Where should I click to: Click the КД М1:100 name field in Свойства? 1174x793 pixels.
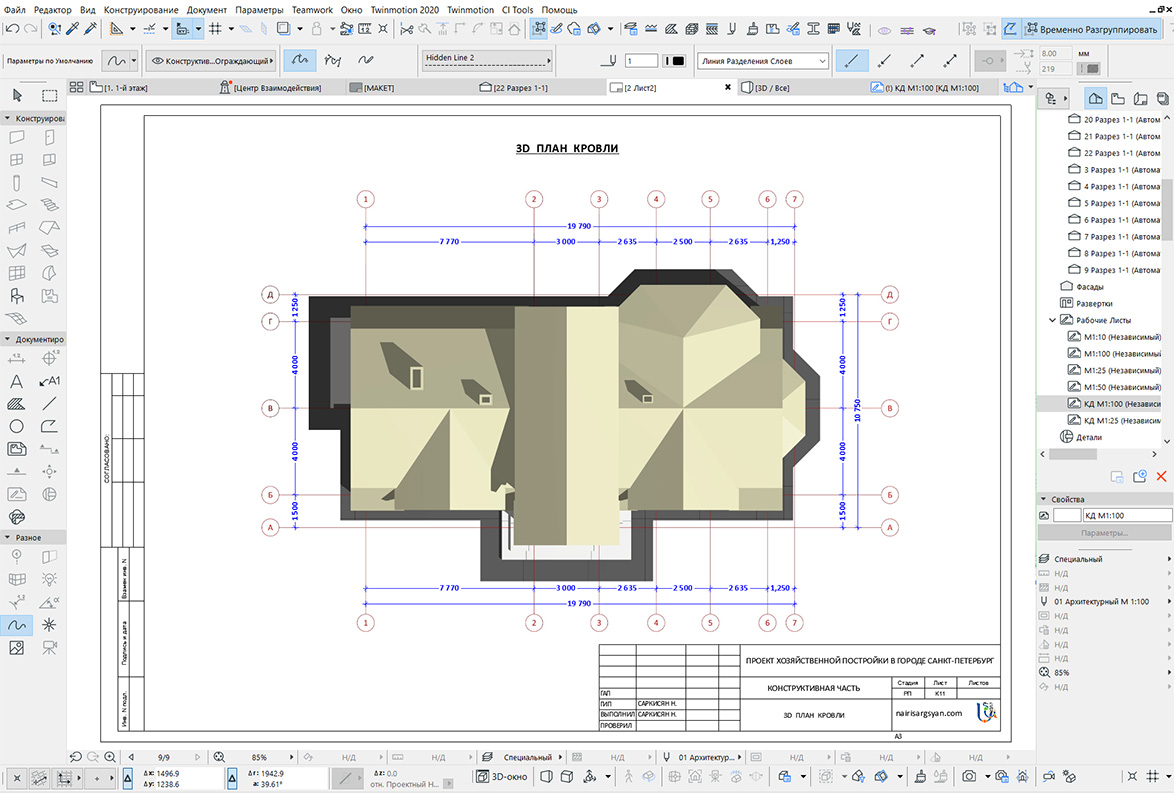(1127, 515)
